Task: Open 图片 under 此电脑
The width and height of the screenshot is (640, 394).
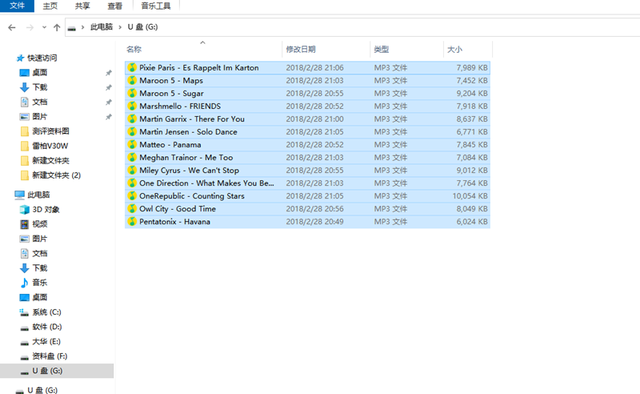Action: pyautogui.click(x=40, y=239)
